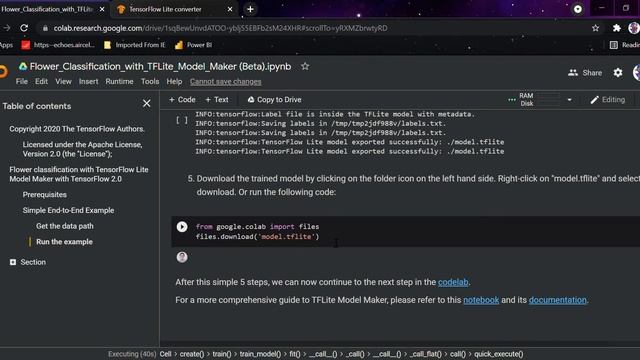This screenshot has width=640, height=360.
Task: Open the RAM Disk resources dropdown arrow
Action: (569, 100)
